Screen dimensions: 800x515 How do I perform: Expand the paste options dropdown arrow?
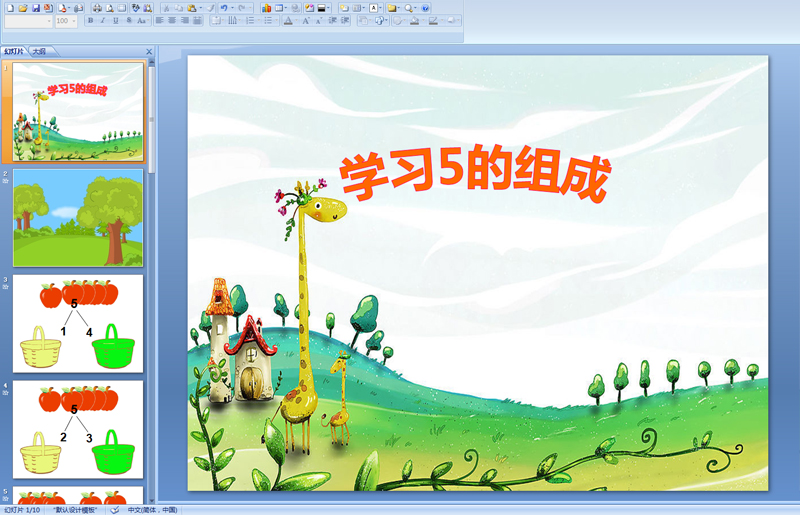click(x=201, y=8)
